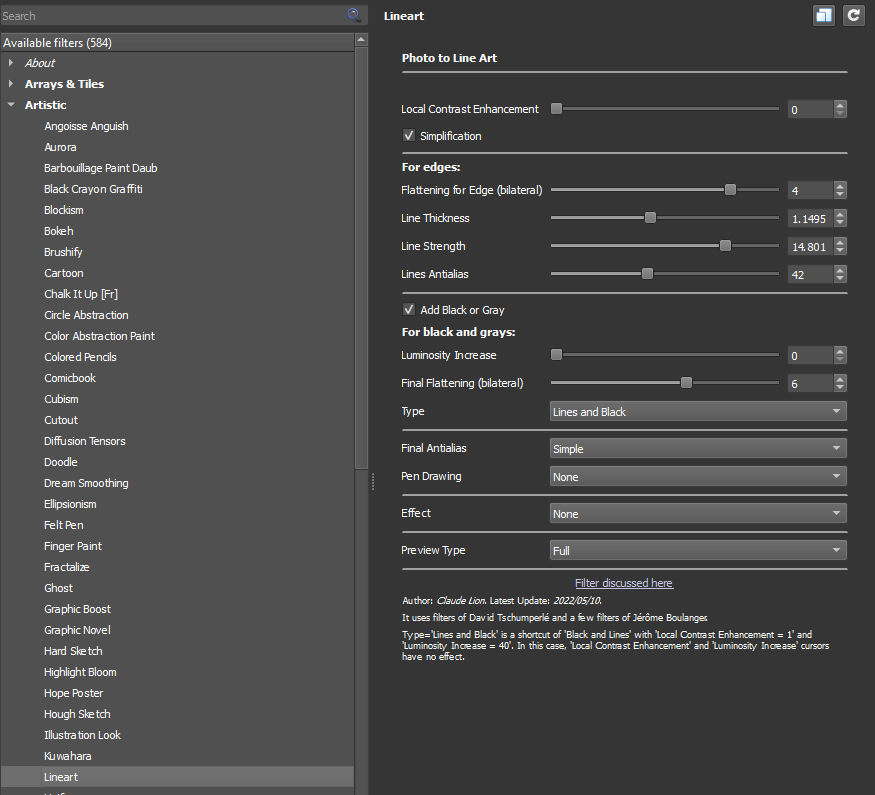Image resolution: width=875 pixels, height=795 pixels.
Task: Disable the Simplification checkbox
Action: click(408, 136)
